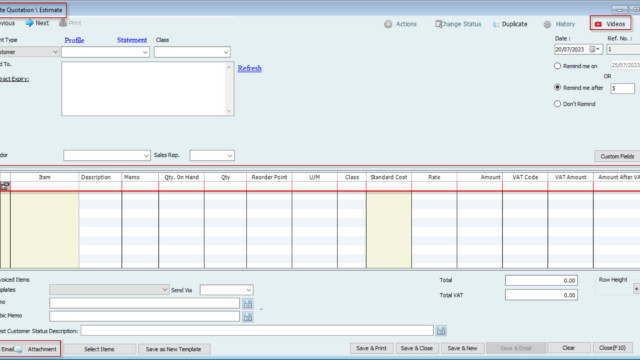
Task: Choose the Don't Remind option
Action: point(557,104)
